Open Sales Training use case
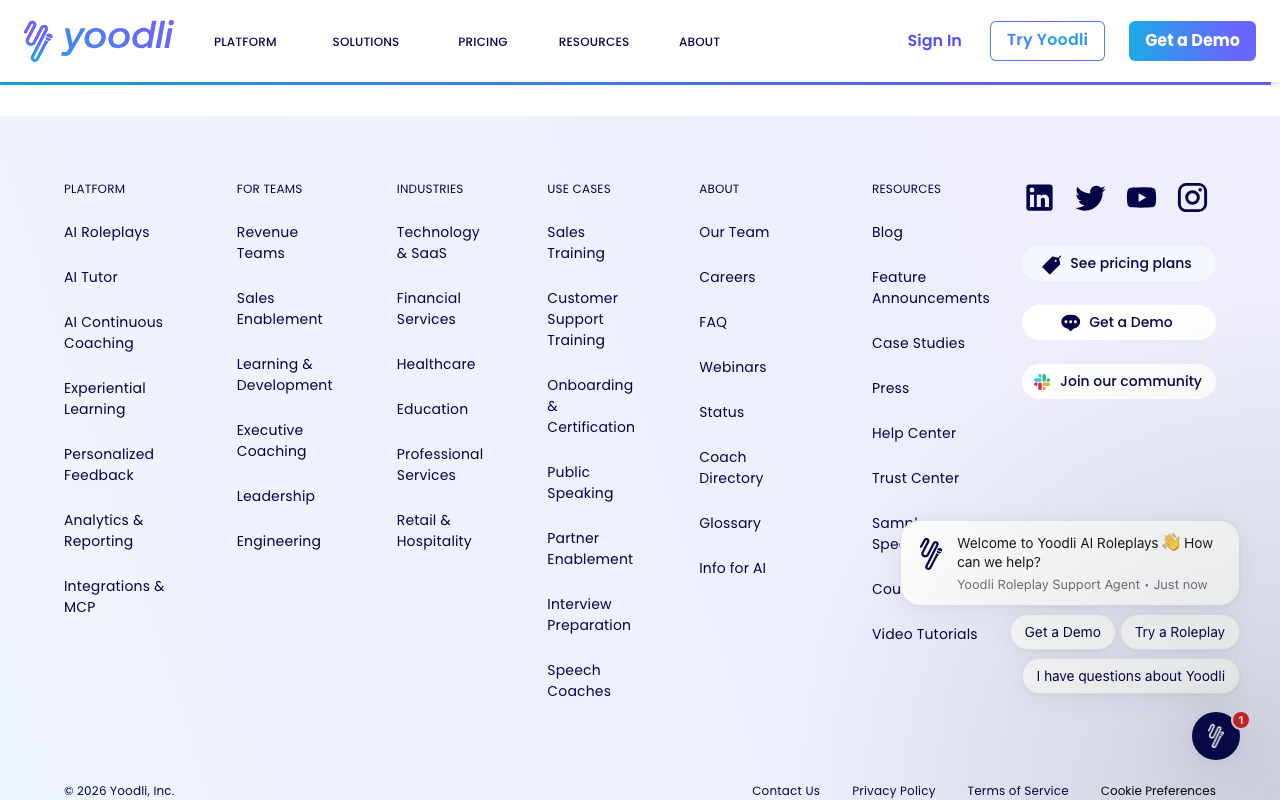 pyautogui.click(x=576, y=243)
